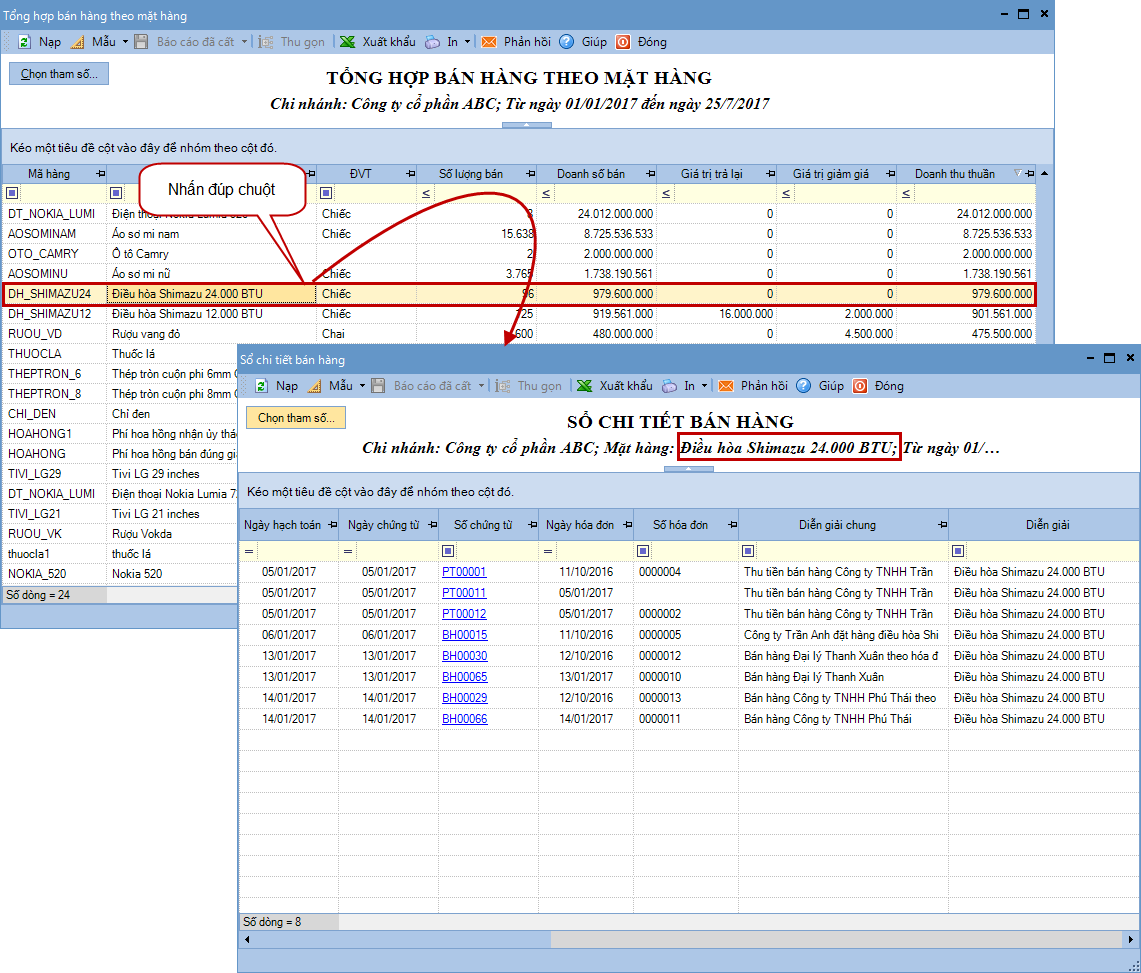The height and width of the screenshot is (973, 1141).
Task: Click the Mẫu template icon in Sổ chi tiết toolbar
Action: coord(314,386)
